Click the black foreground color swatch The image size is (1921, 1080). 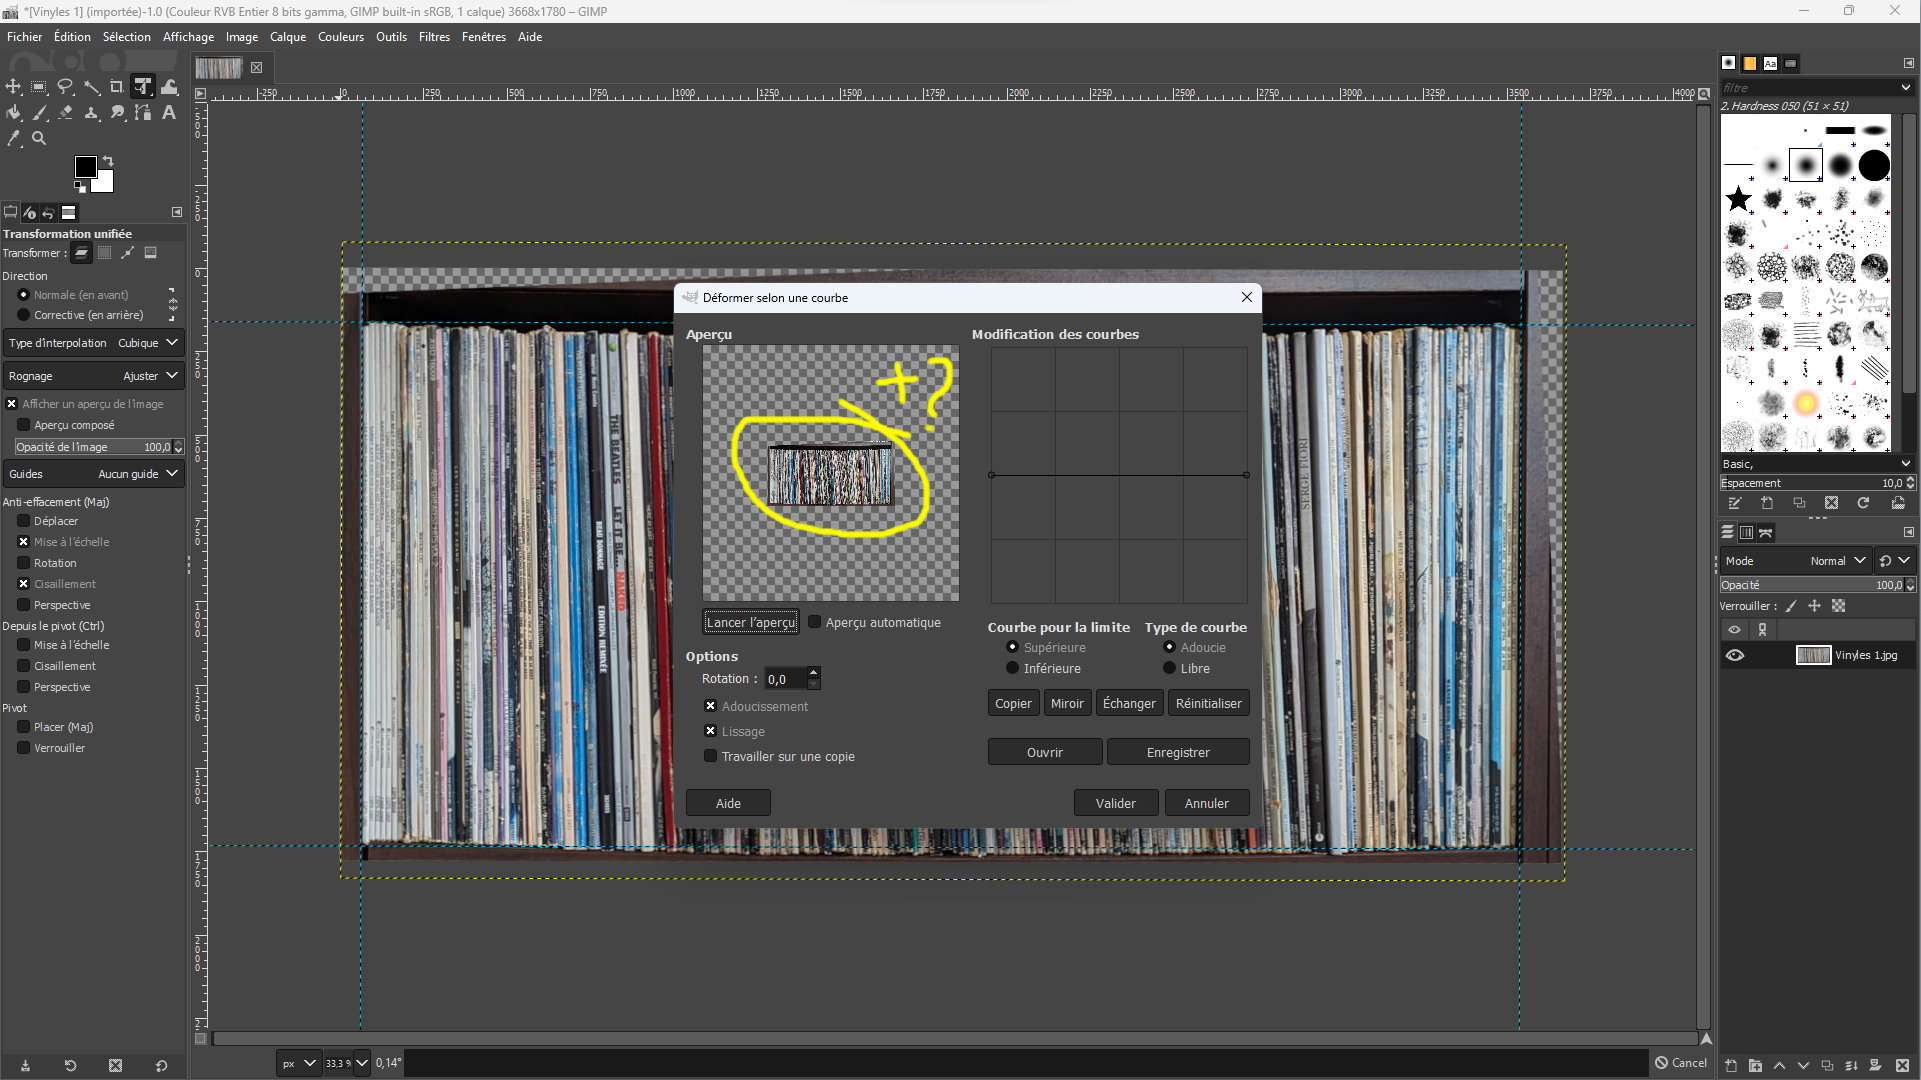85,166
